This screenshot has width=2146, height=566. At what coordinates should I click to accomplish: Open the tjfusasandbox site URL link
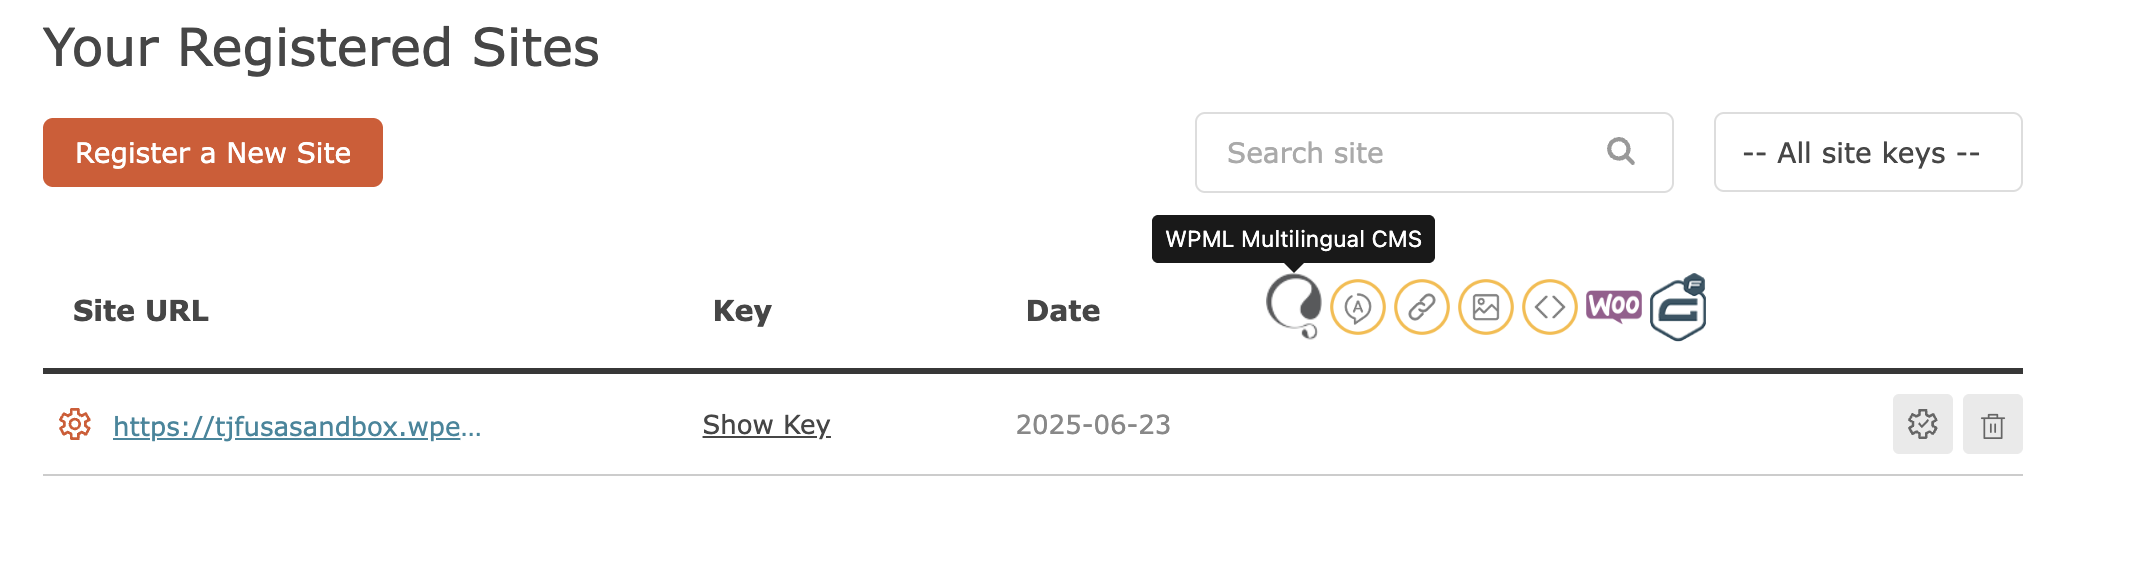point(297,426)
